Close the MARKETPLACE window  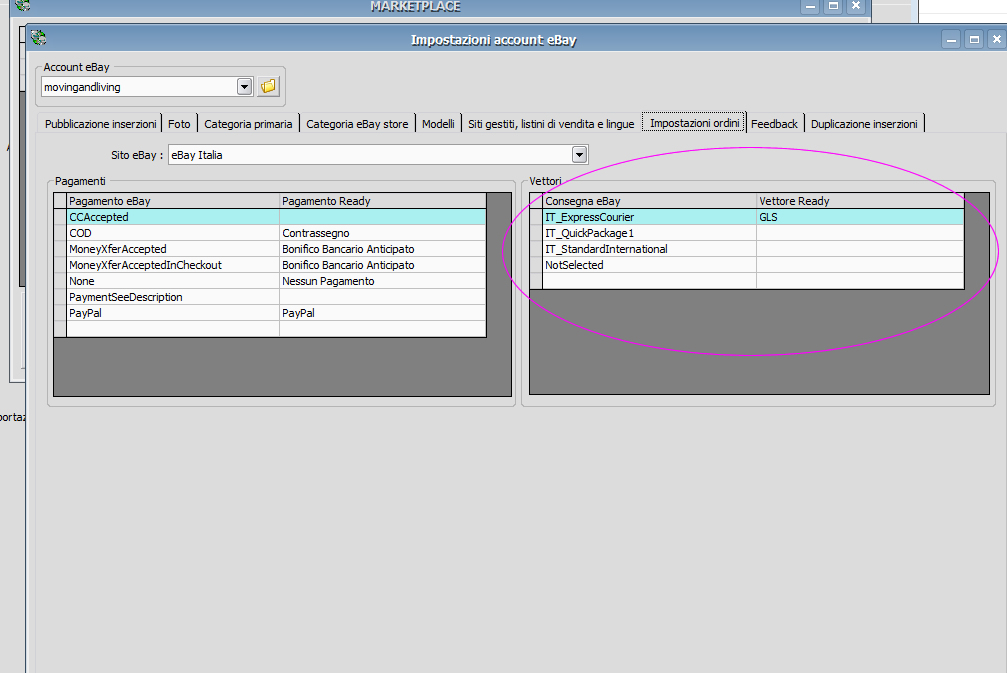[855, 6]
